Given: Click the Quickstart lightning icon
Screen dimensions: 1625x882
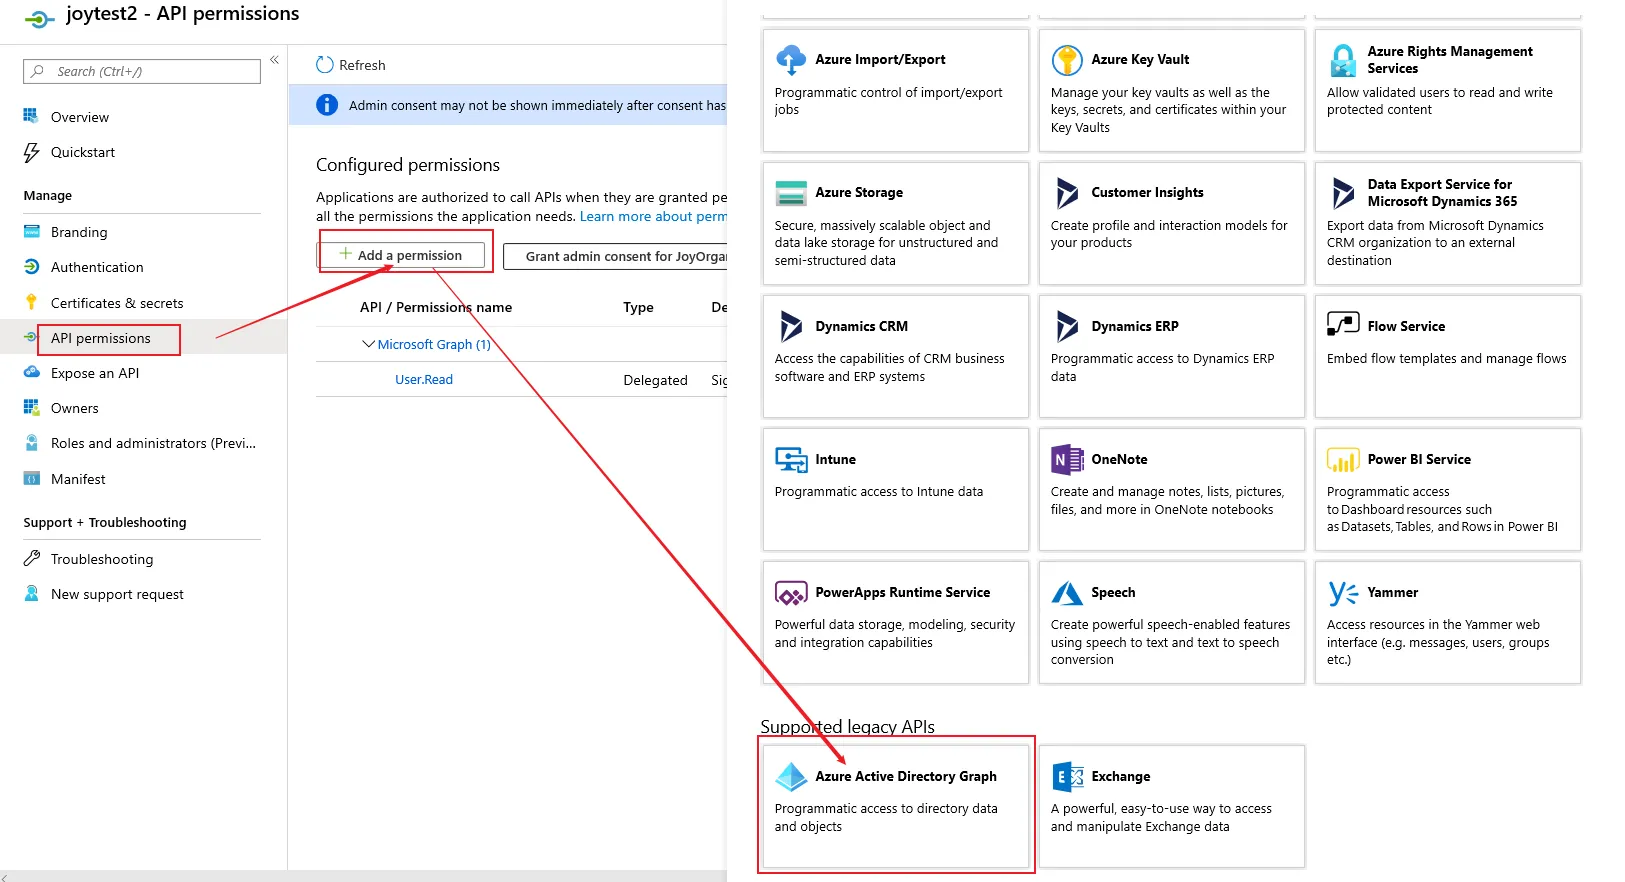Looking at the screenshot, I should 31,152.
